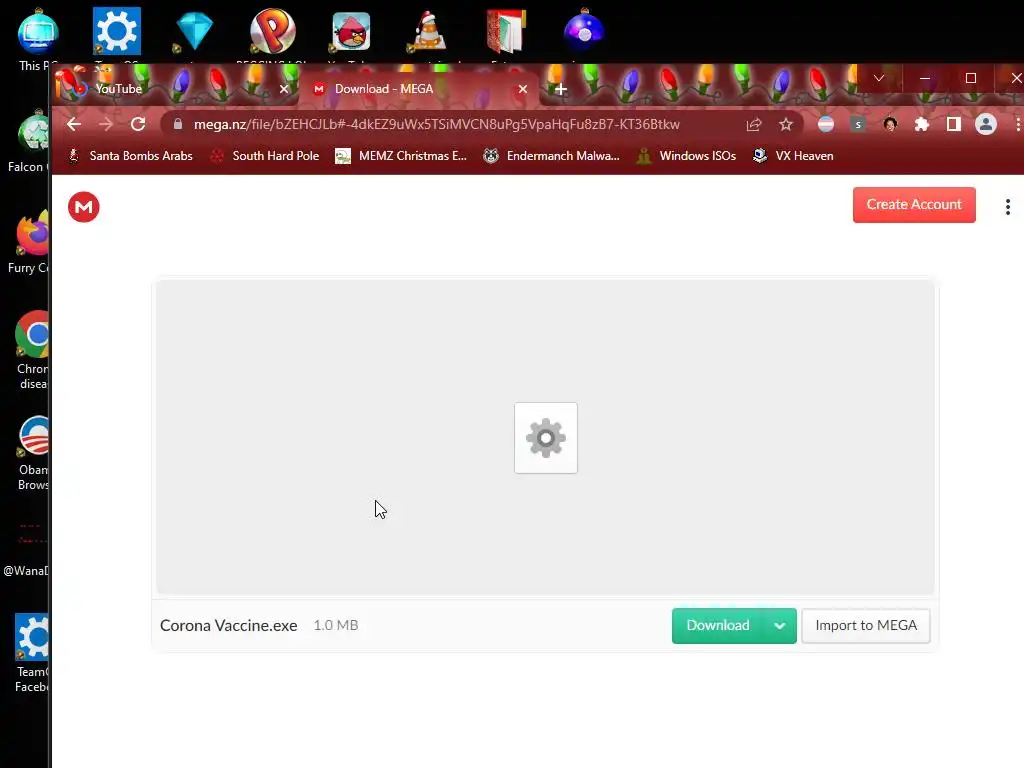The height and width of the screenshot is (768, 1024).
Task: Open VX Heaven bookmark
Action: (x=793, y=156)
